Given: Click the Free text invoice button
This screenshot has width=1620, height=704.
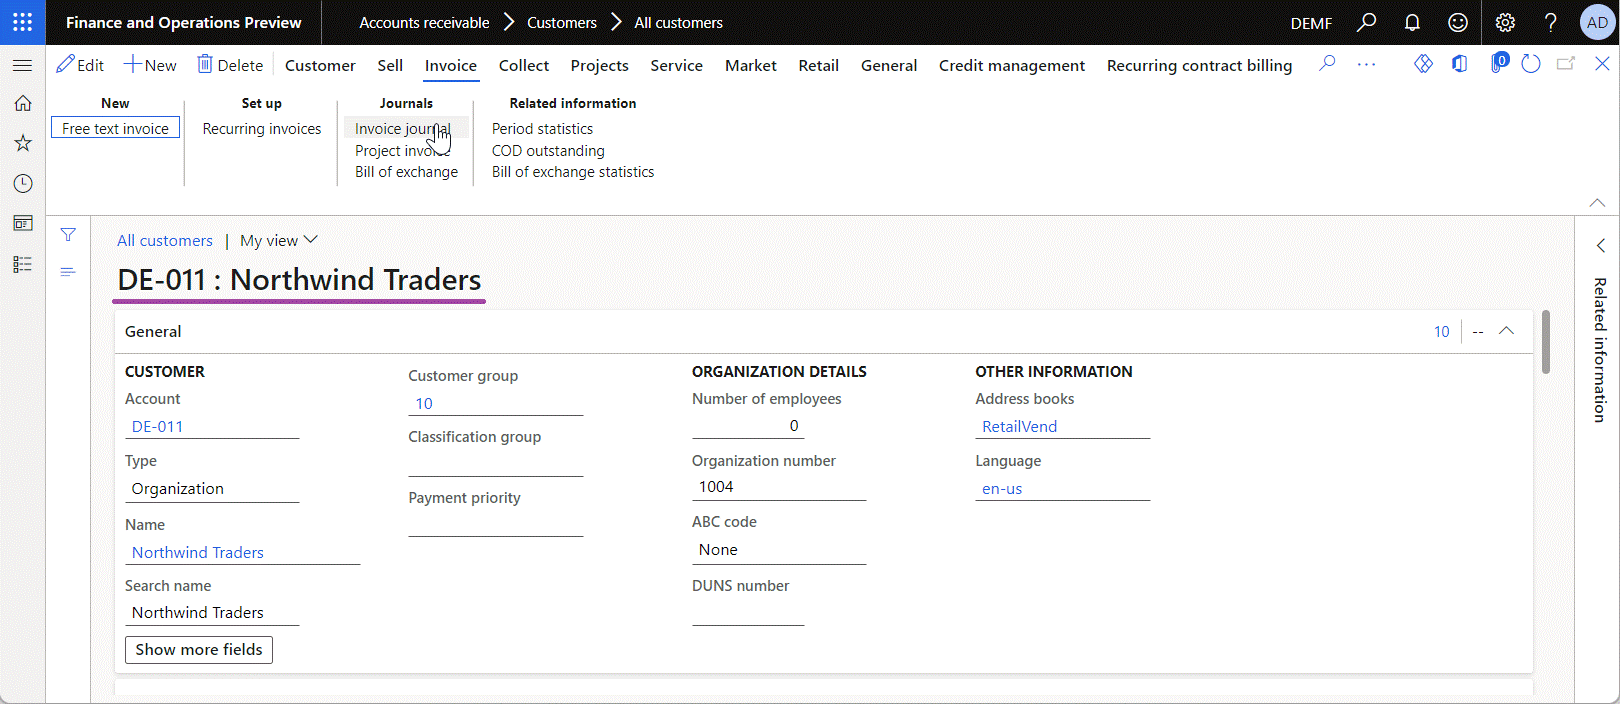Looking at the screenshot, I should tap(116, 128).
